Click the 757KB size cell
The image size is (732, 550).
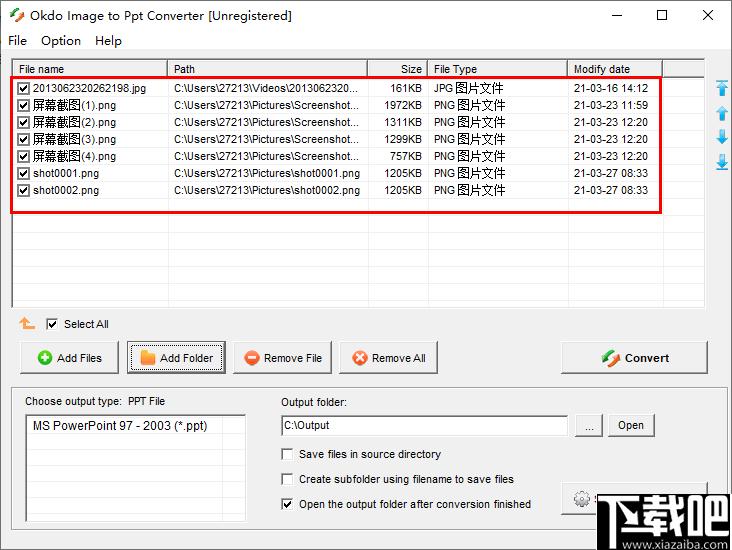pos(406,156)
